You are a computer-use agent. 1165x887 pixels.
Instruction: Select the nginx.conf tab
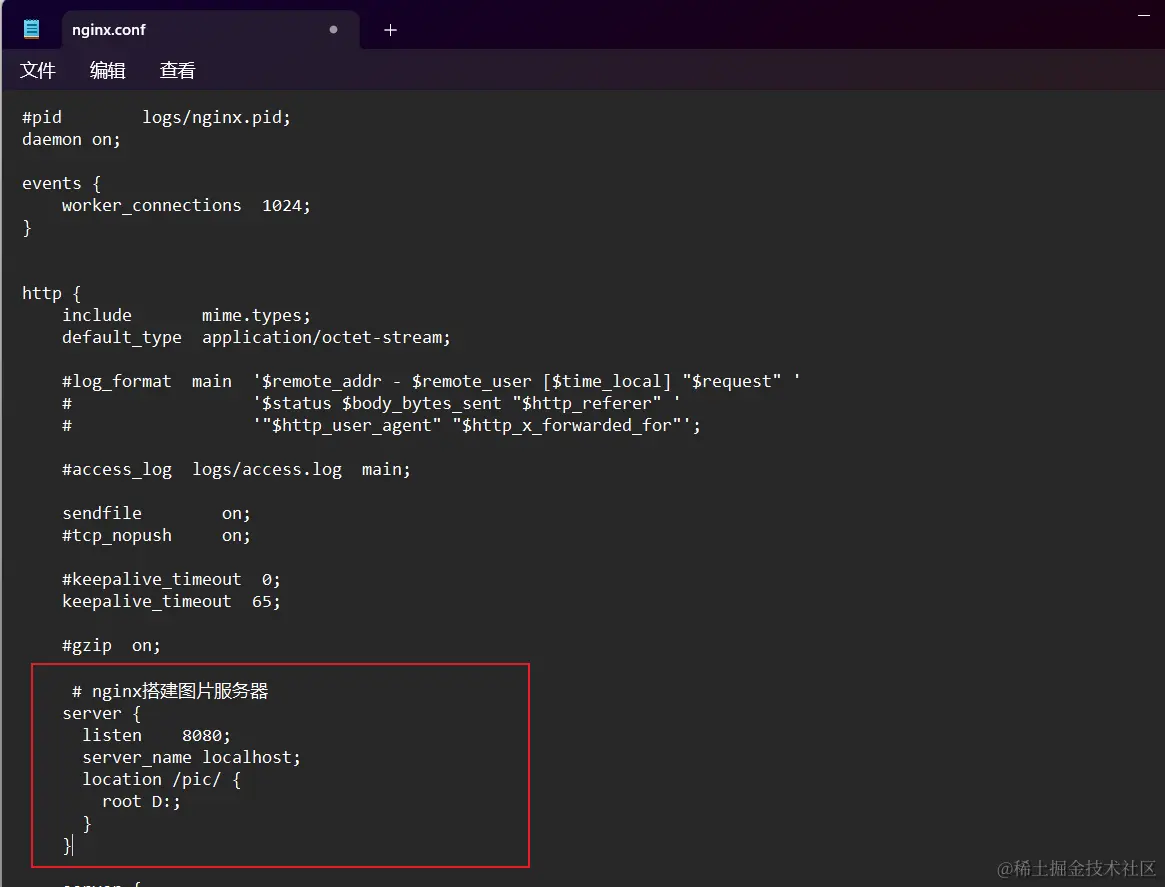[x=211, y=30]
